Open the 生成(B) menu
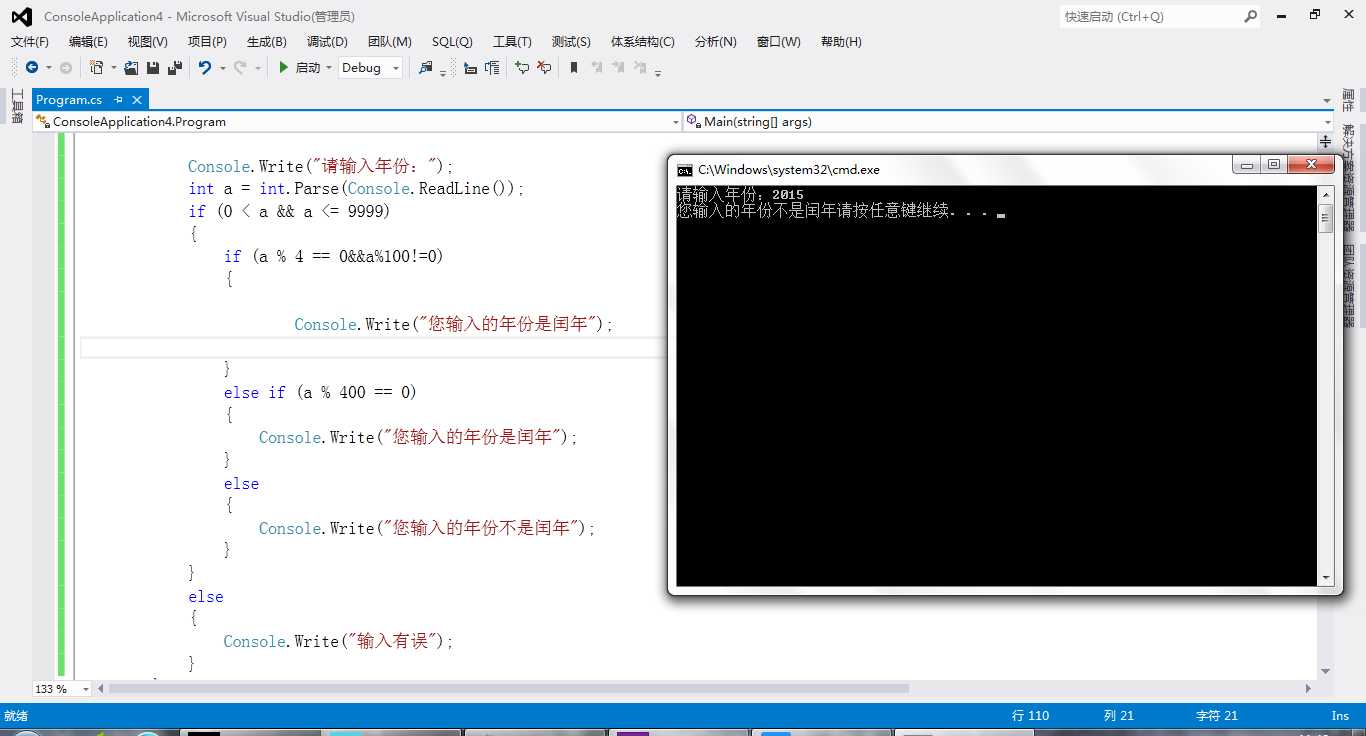 click(266, 42)
